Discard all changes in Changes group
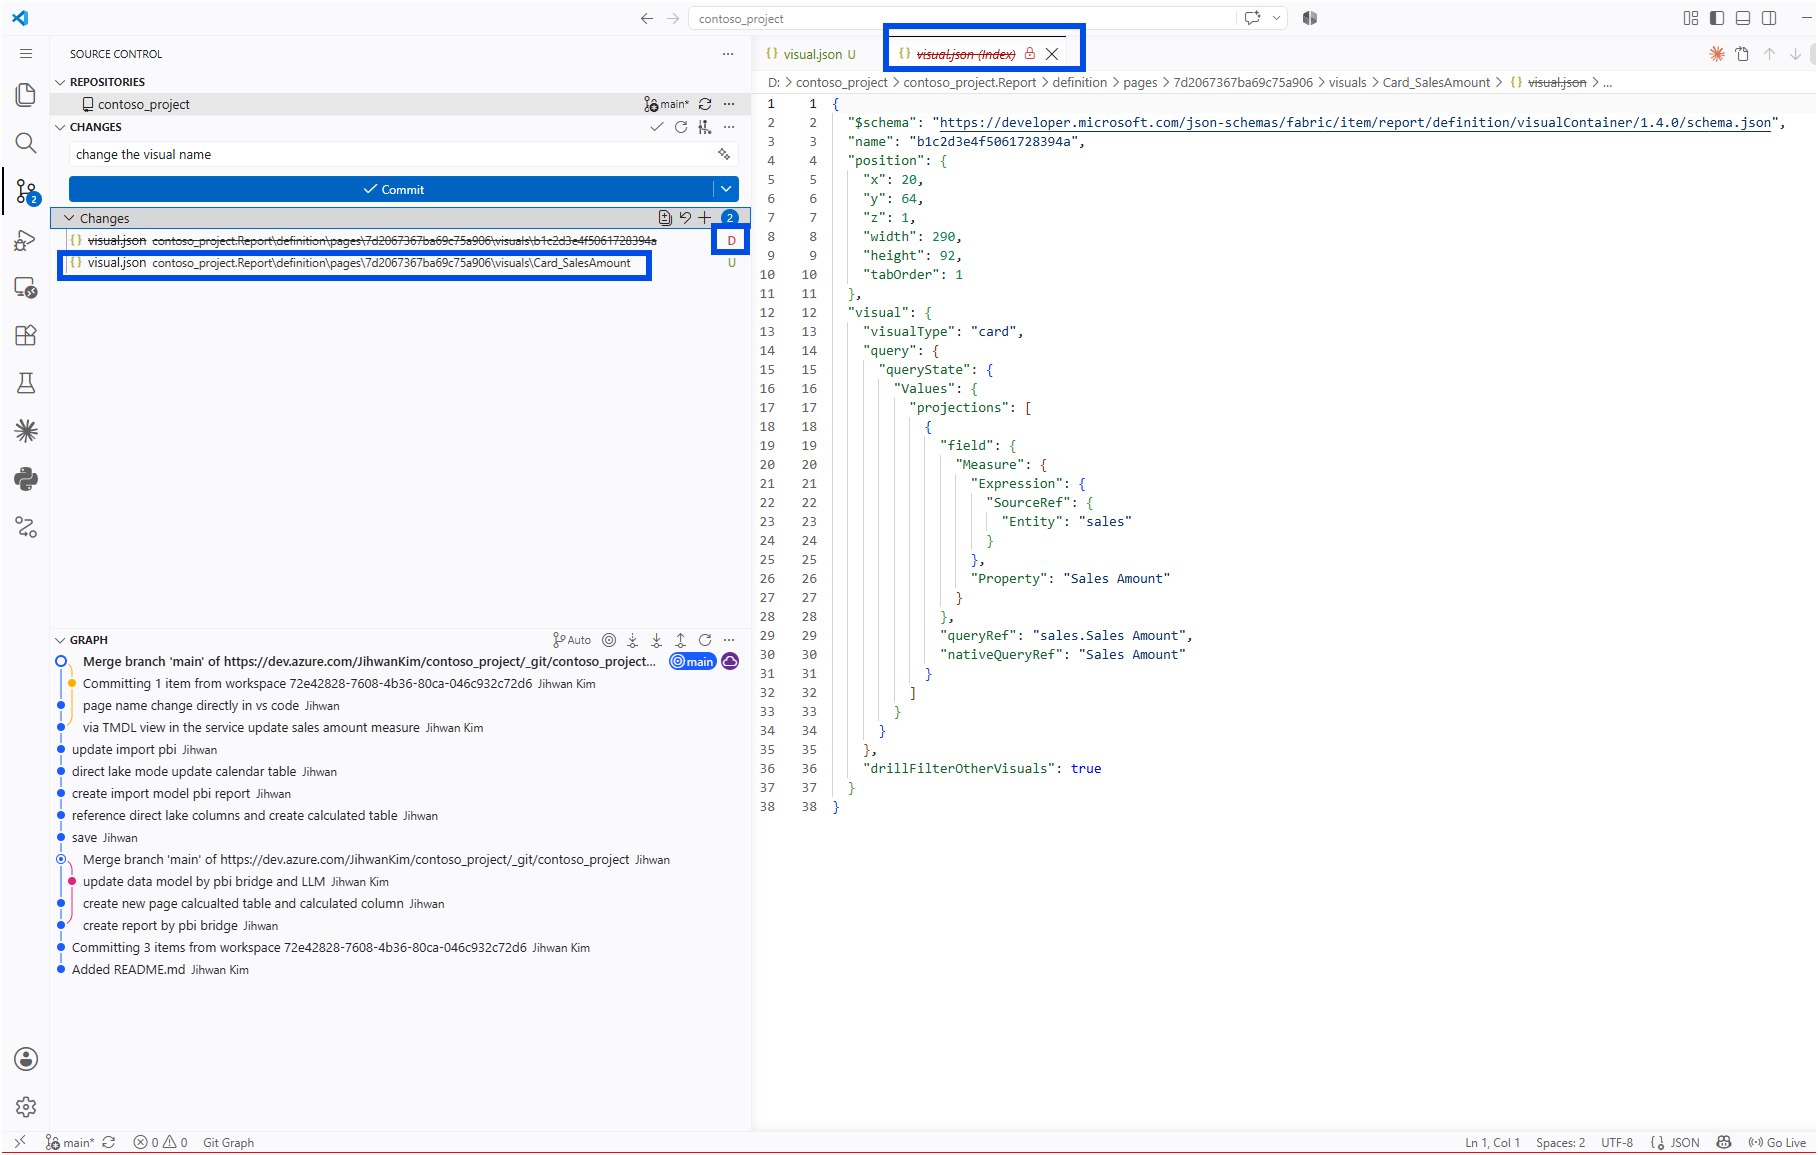This screenshot has height=1155, width=1818. click(x=685, y=218)
